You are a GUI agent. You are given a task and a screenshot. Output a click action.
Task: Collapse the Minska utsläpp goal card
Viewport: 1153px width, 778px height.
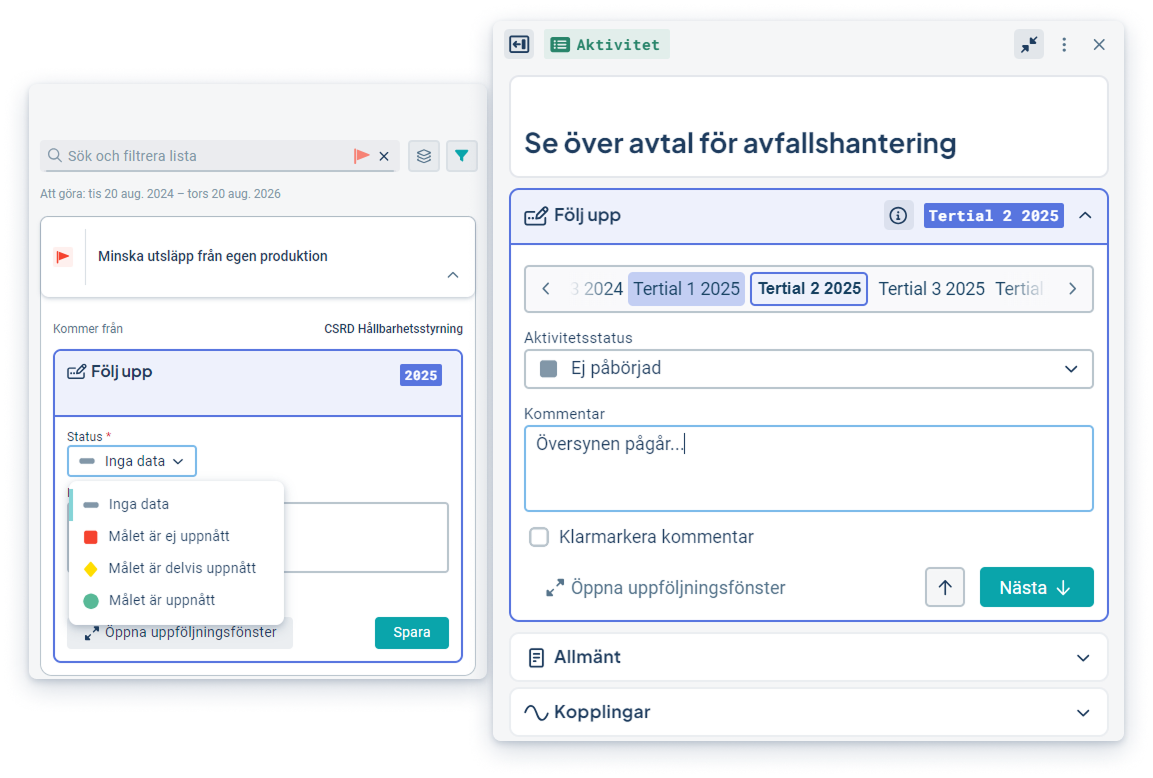coord(453,275)
